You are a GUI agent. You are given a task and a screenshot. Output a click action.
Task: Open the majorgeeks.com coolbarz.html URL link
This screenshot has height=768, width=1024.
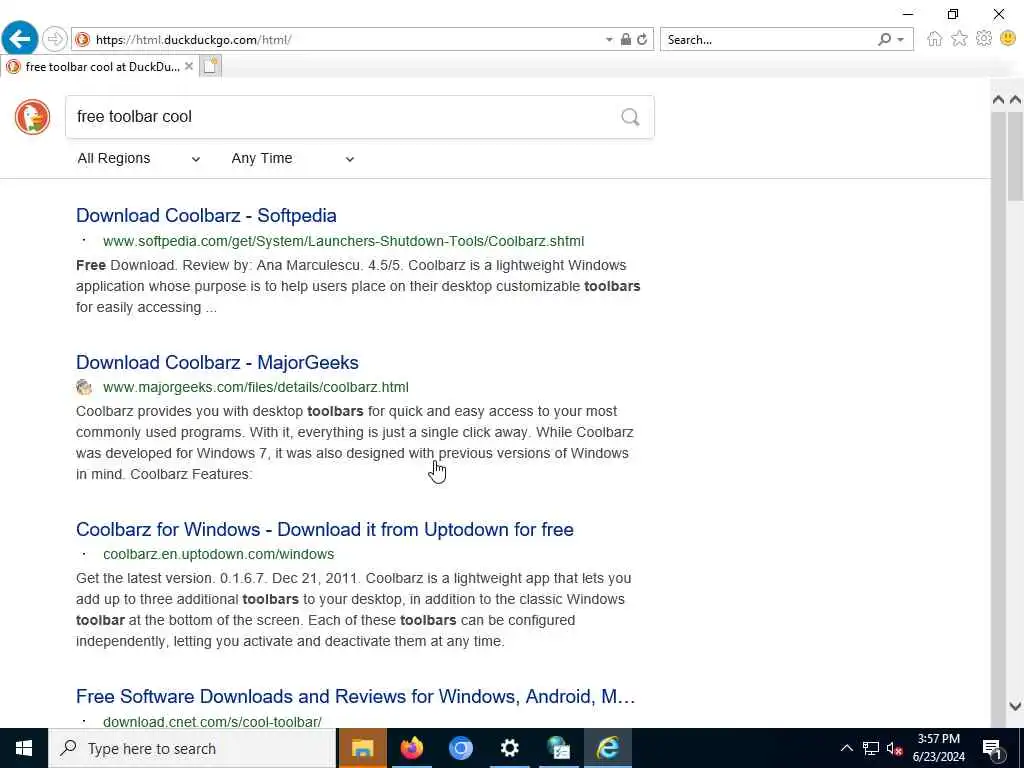pyautogui.click(x=256, y=387)
